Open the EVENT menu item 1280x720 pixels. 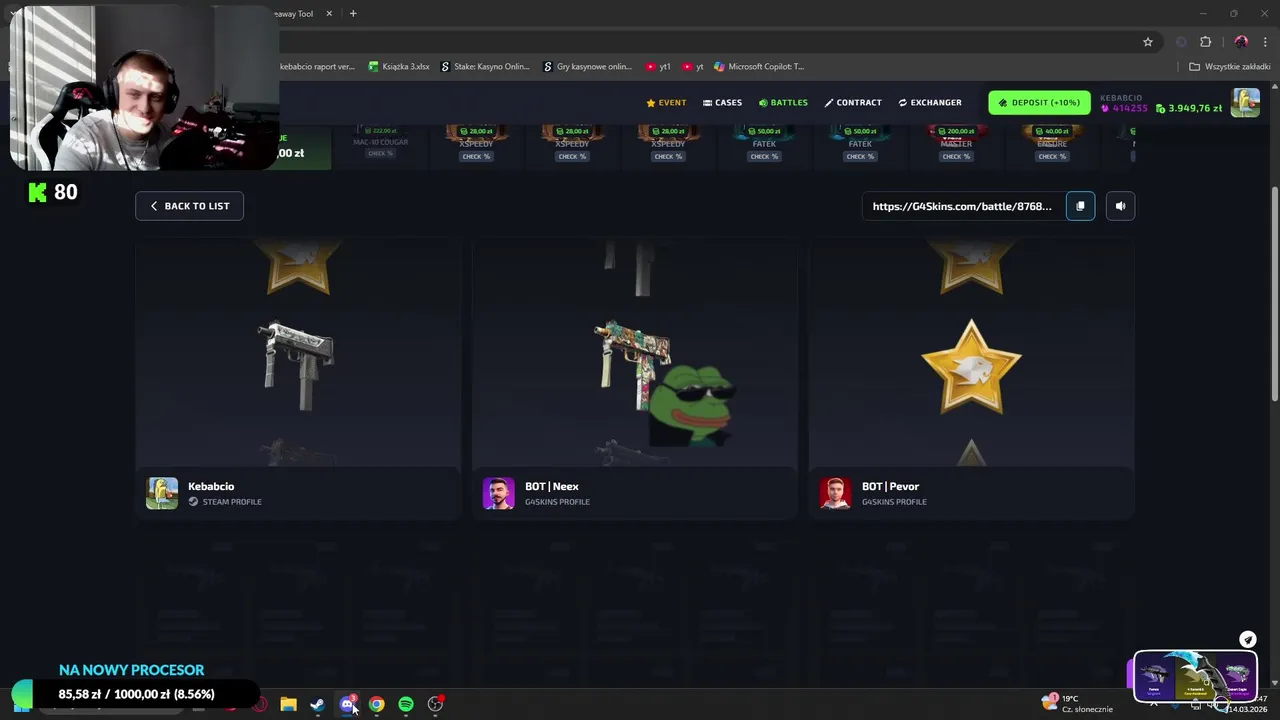666,103
